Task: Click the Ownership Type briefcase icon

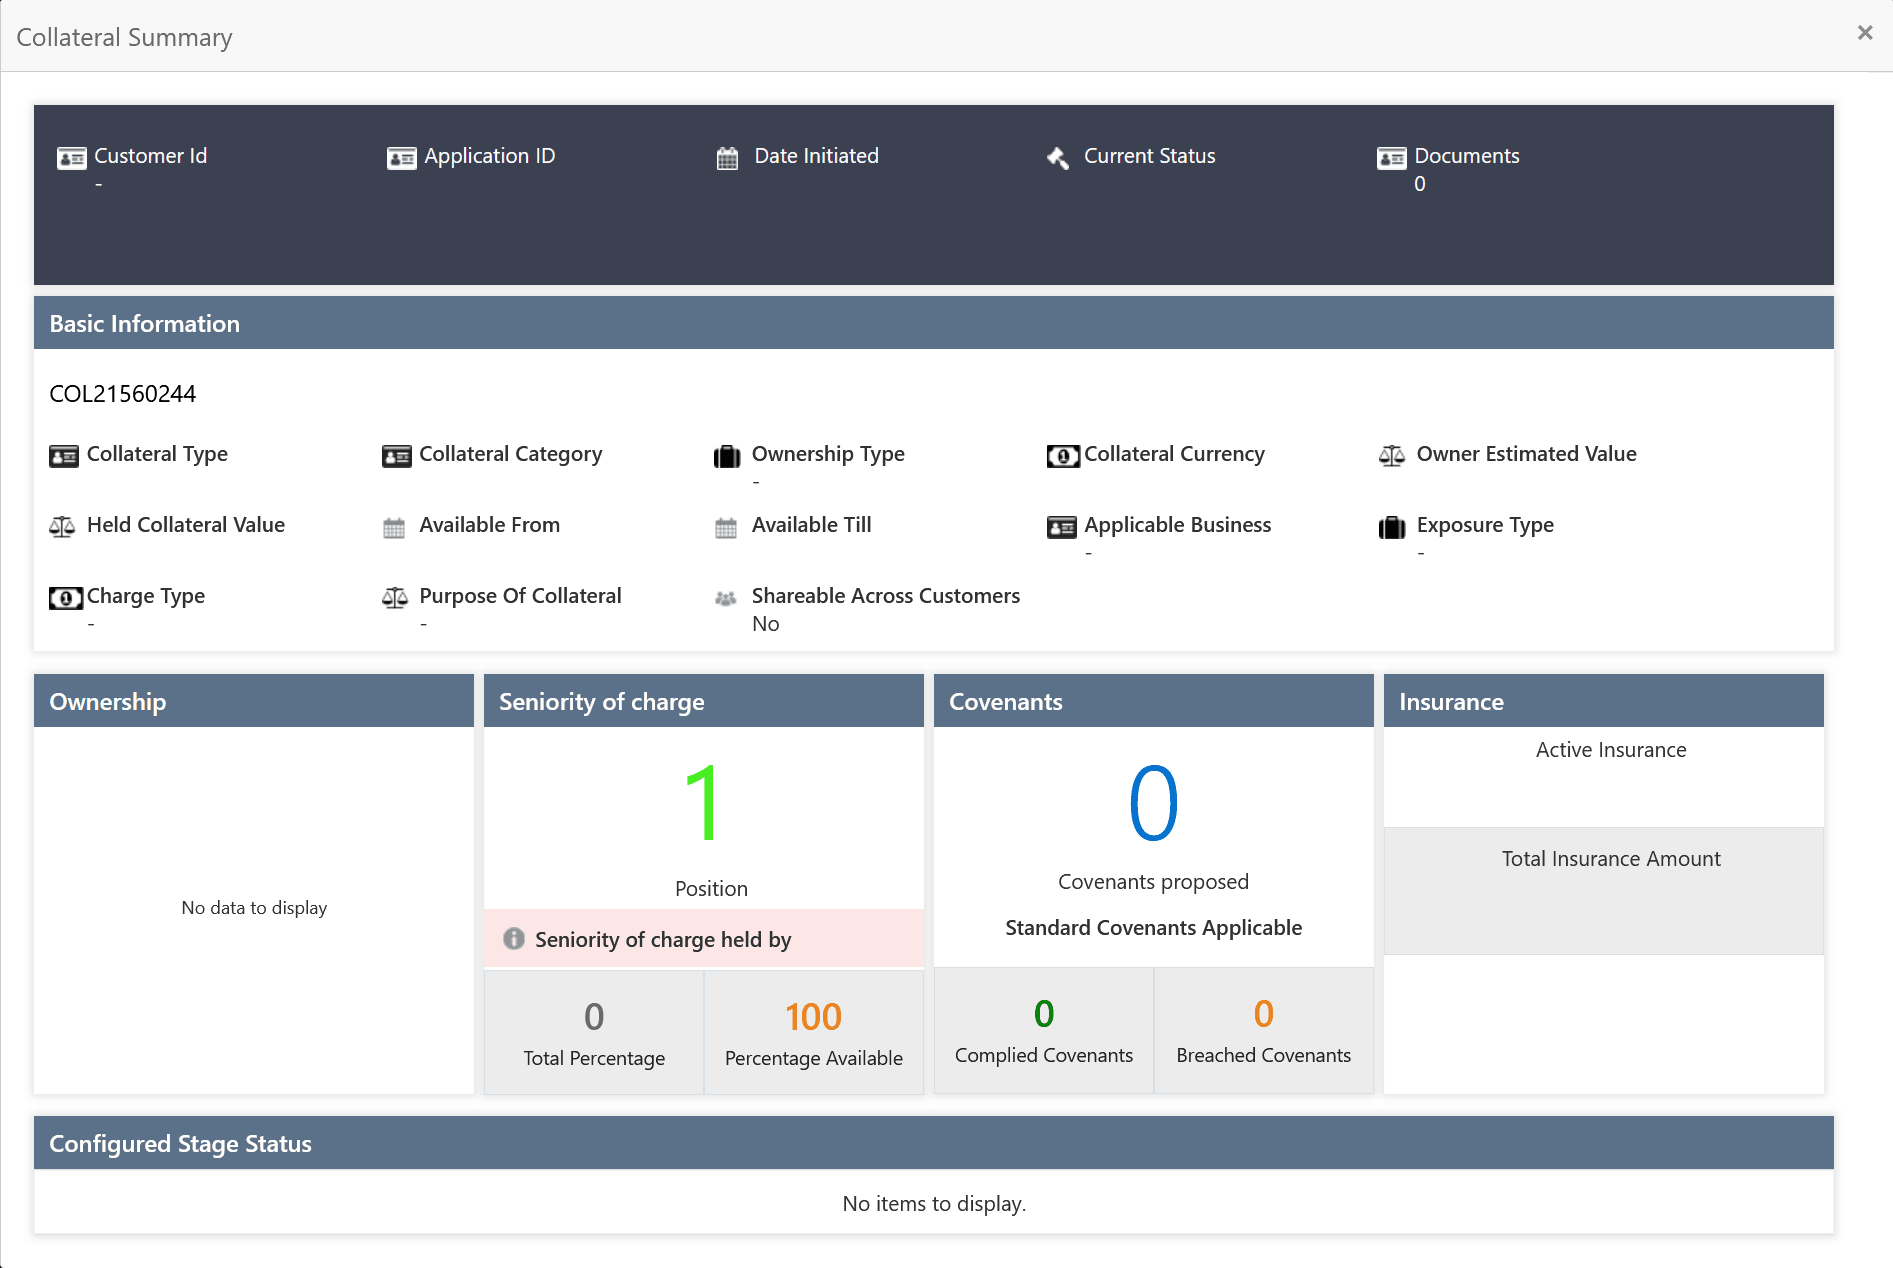Action: 727,456
